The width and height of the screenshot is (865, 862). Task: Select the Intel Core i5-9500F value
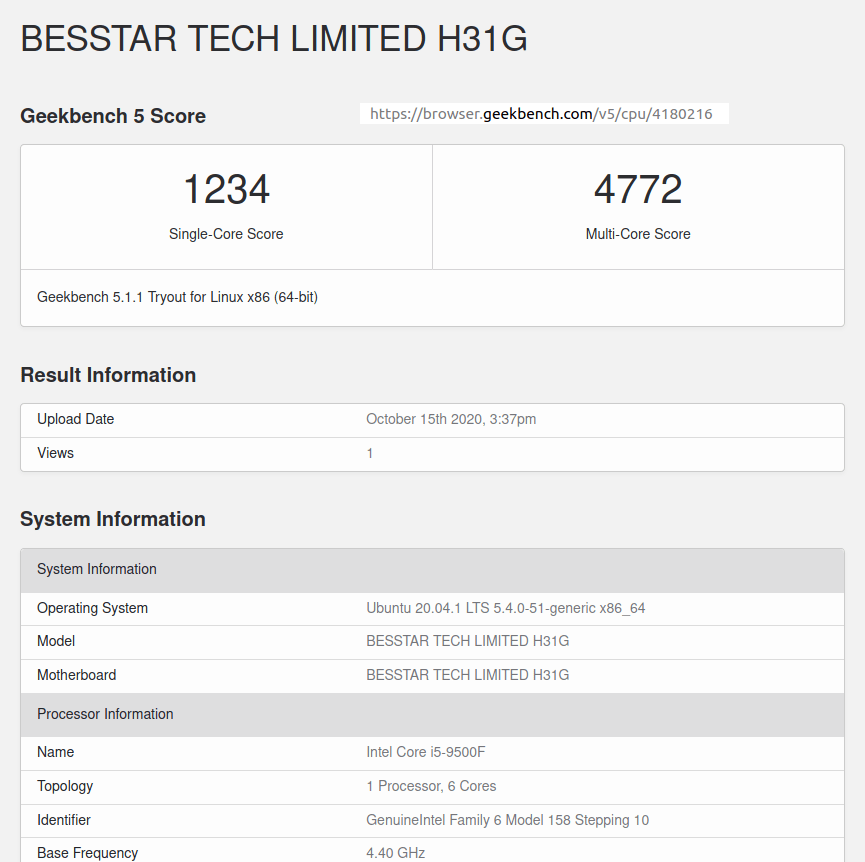(426, 752)
